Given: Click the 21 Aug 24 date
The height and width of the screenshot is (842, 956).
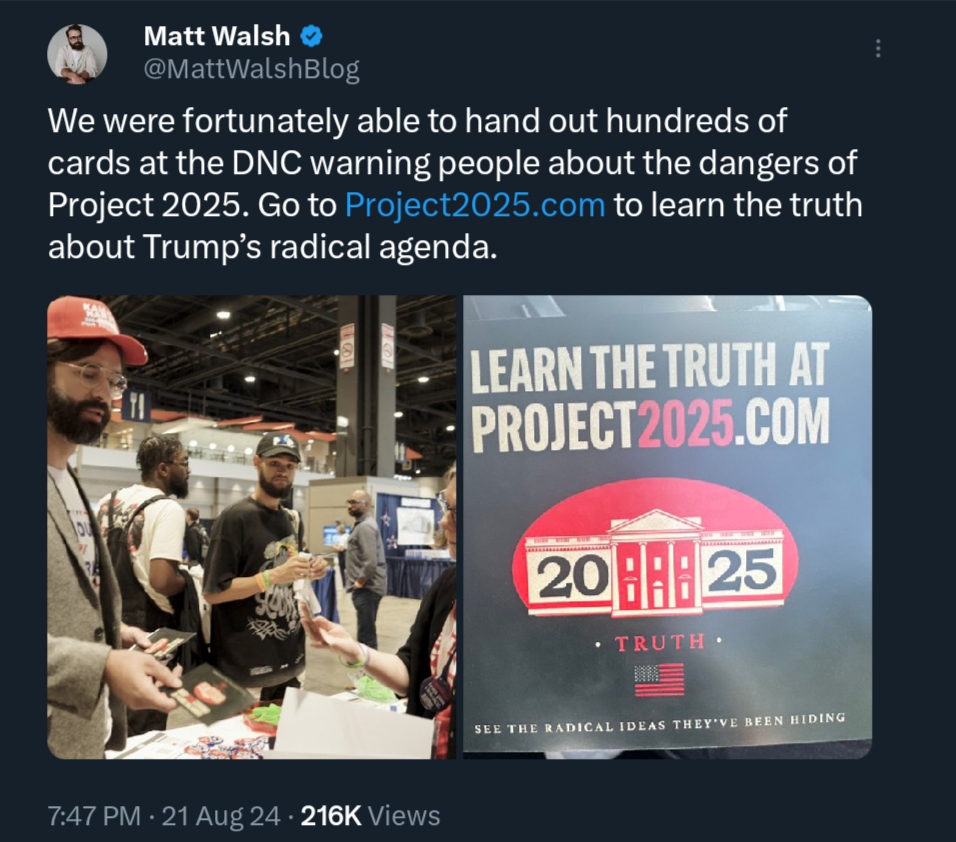Looking at the screenshot, I should [x=222, y=816].
